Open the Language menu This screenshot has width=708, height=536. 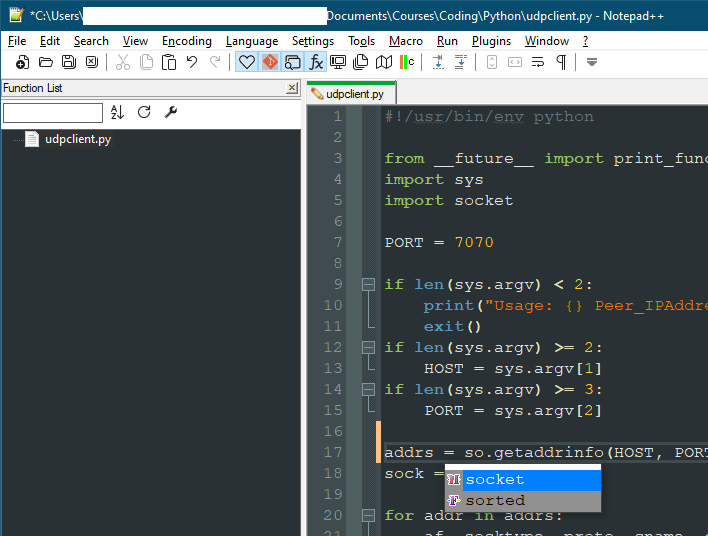click(x=252, y=41)
